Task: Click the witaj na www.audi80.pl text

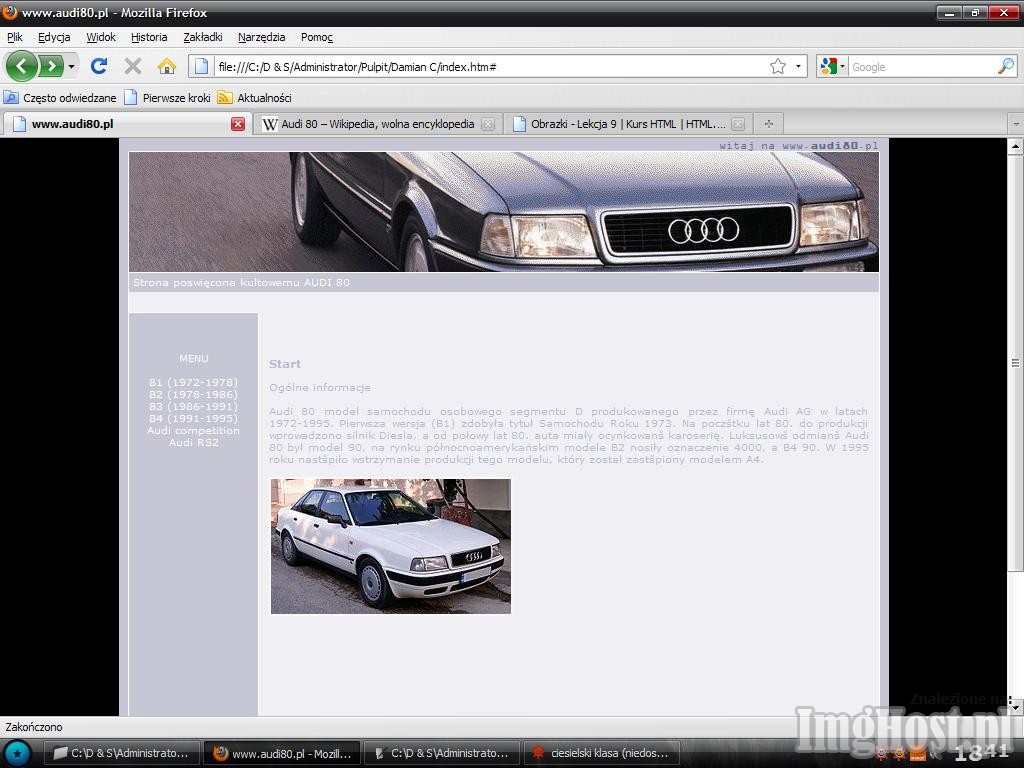Action: click(799, 146)
